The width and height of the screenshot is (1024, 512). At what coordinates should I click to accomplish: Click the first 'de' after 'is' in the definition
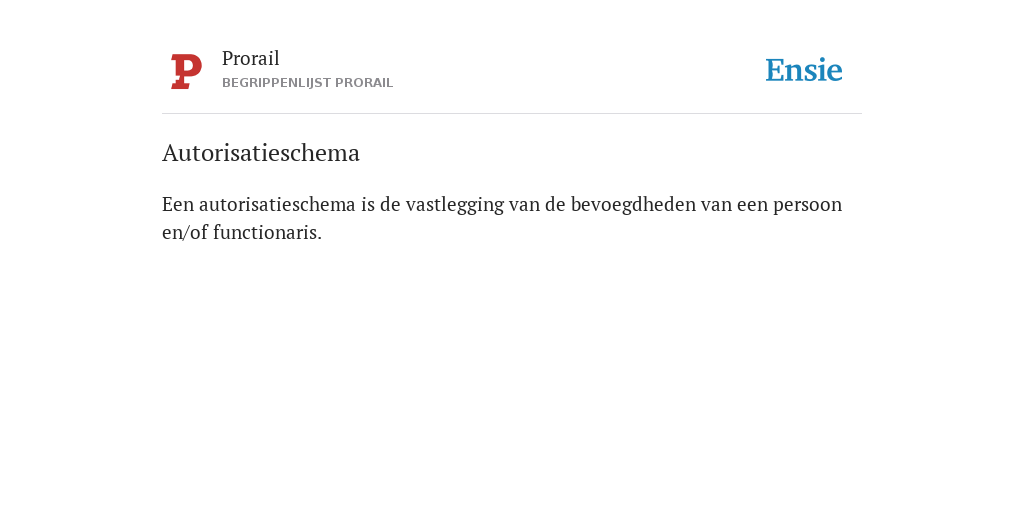pyautogui.click(x=390, y=204)
